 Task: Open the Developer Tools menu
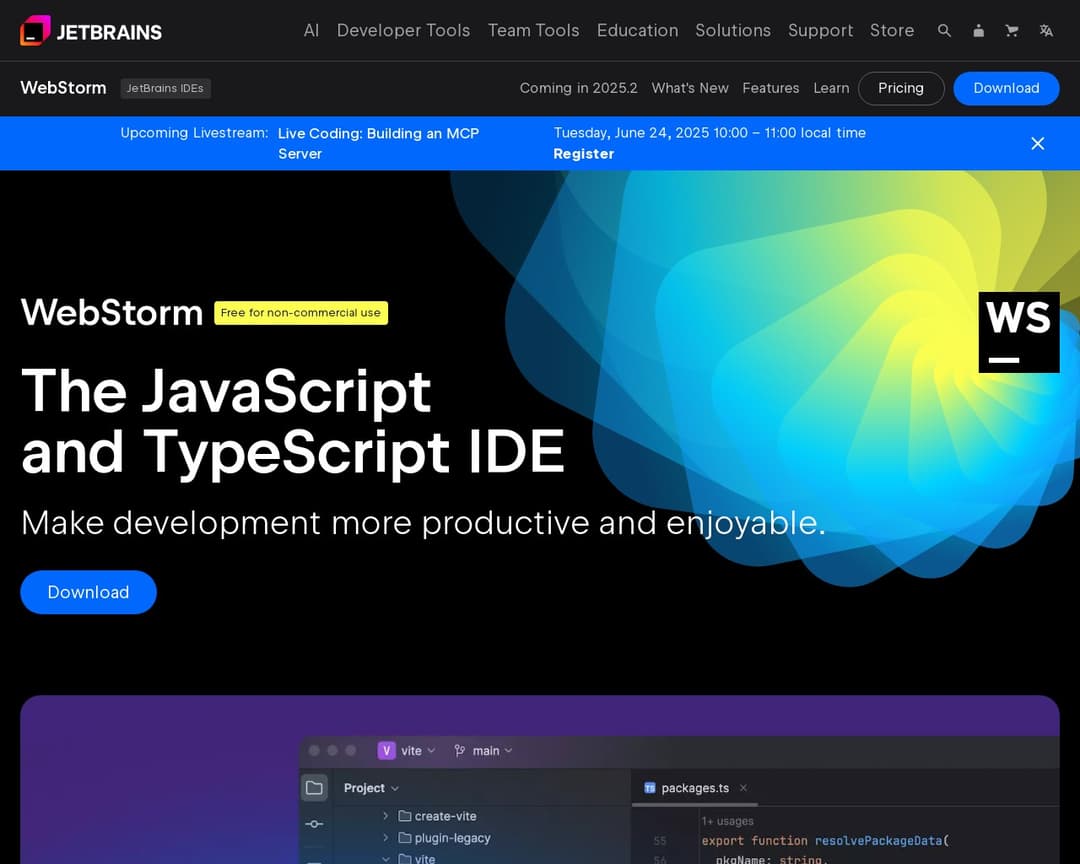pos(404,31)
